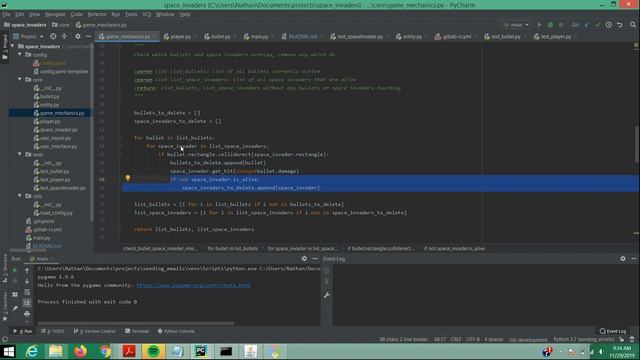Toggle the Project tool window stripe button
640x360 pixels.
4,47
